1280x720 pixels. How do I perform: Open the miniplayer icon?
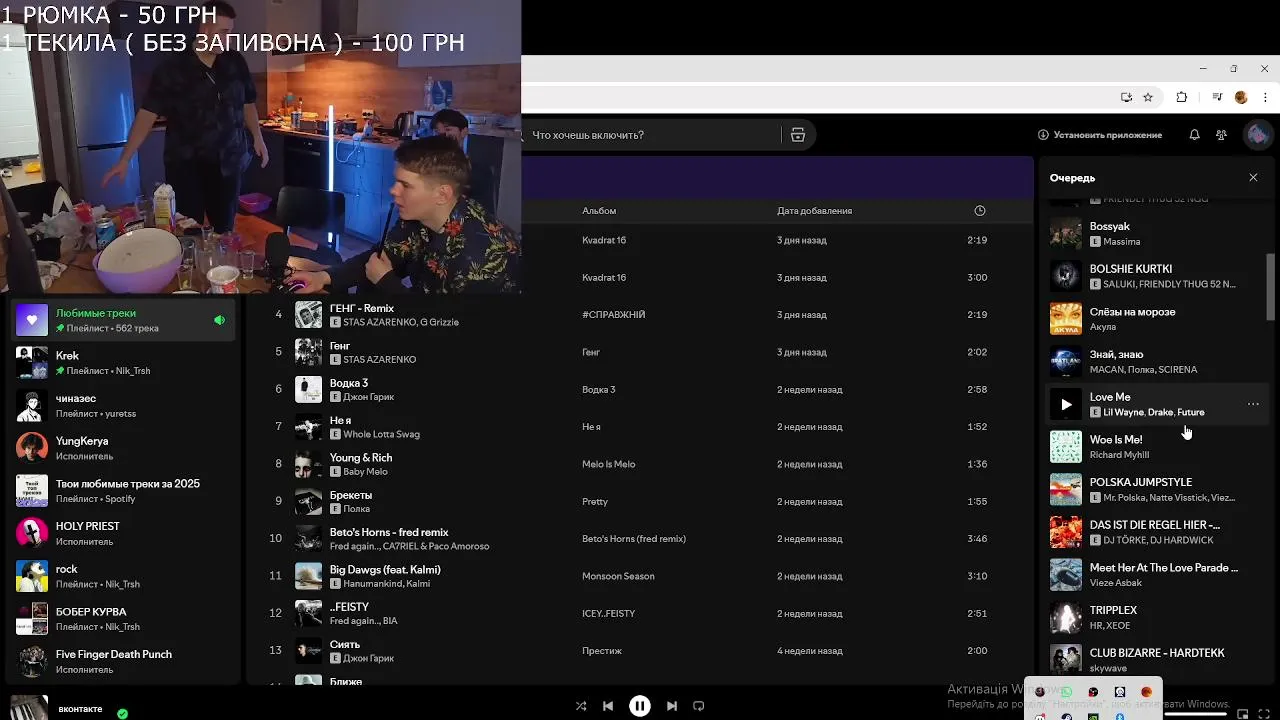[x=1243, y=714]
